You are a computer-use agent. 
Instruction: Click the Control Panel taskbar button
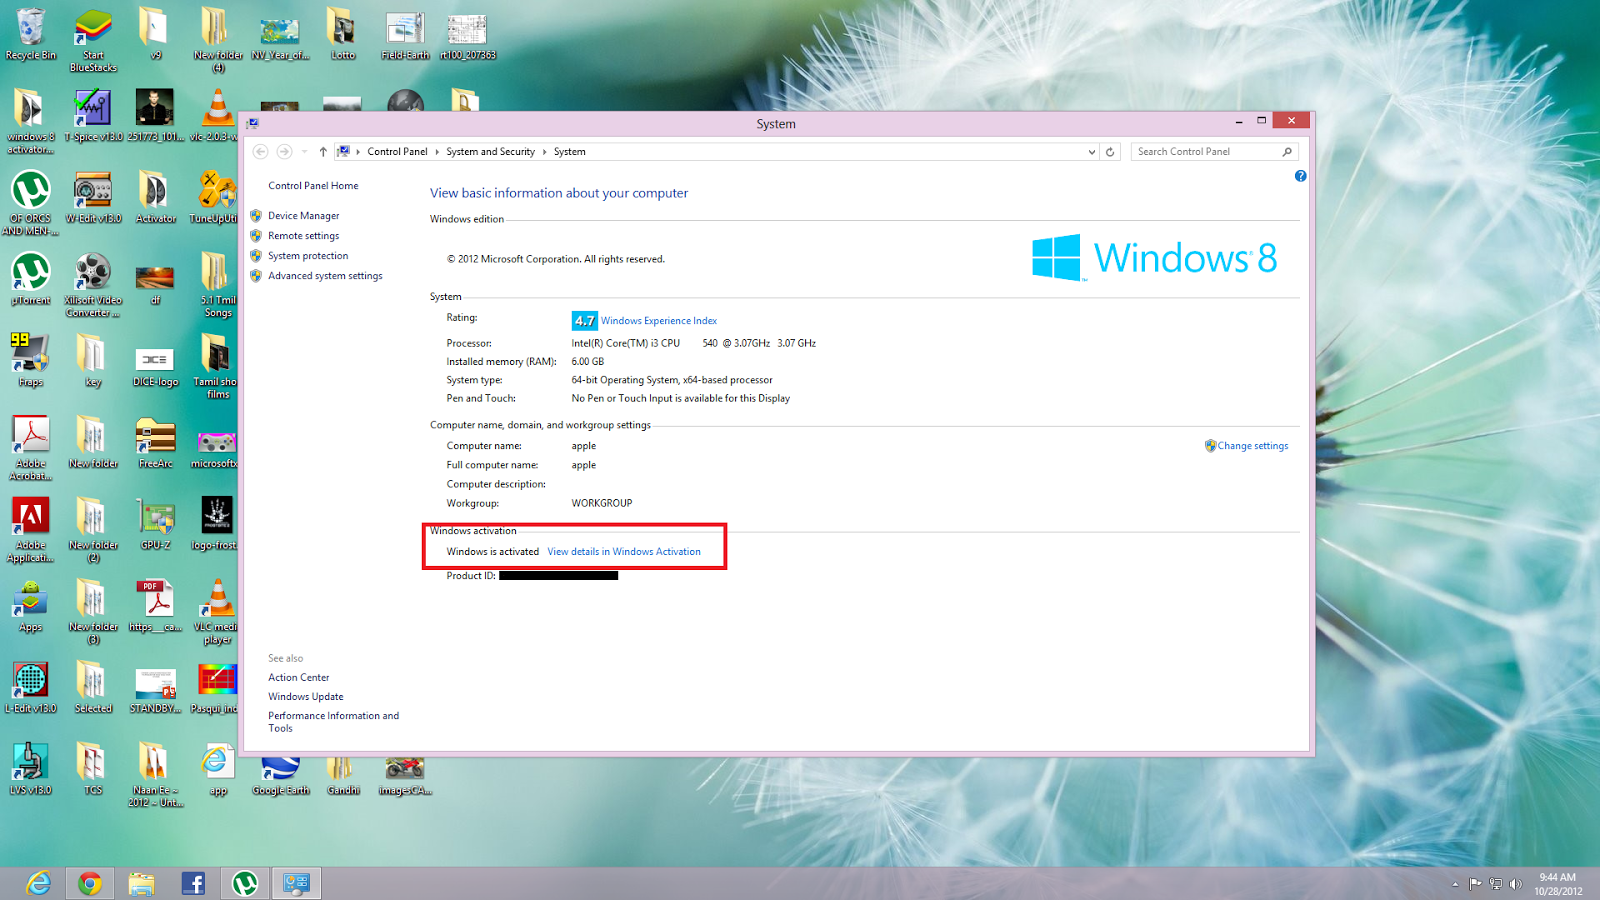pyautogui.click(x=297, y=883)
